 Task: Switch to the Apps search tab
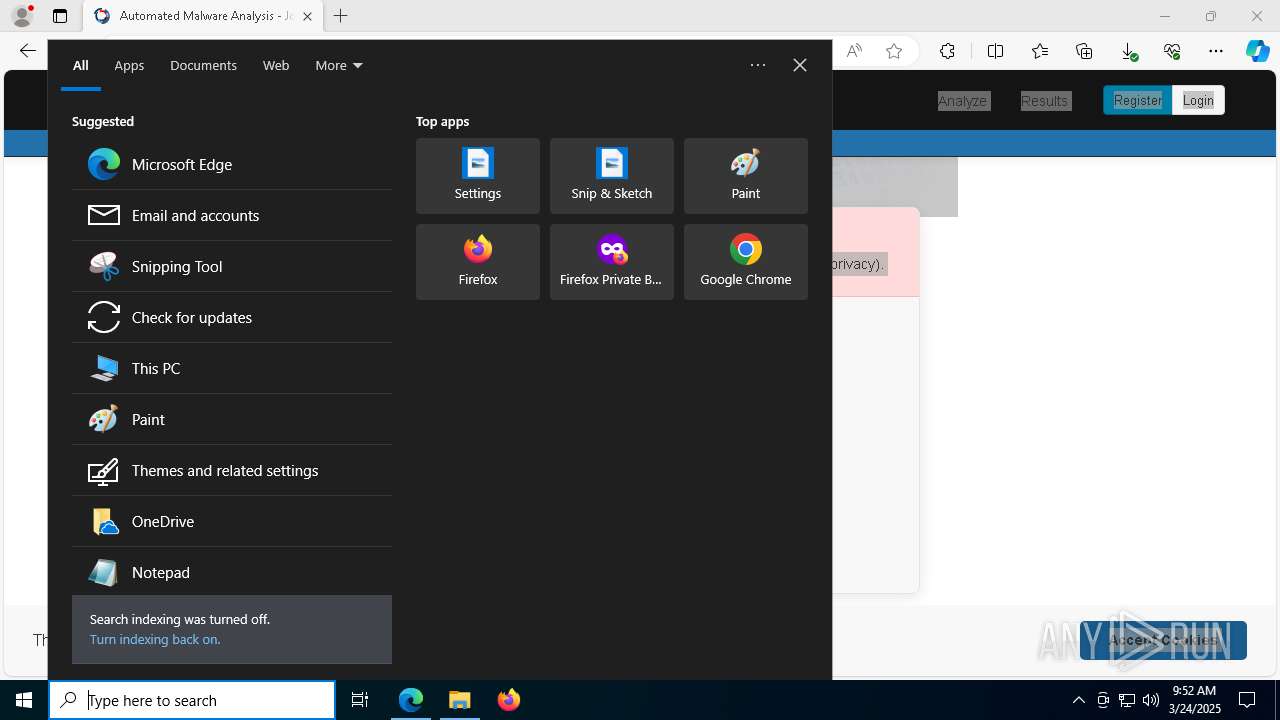(x=129, y=65)
